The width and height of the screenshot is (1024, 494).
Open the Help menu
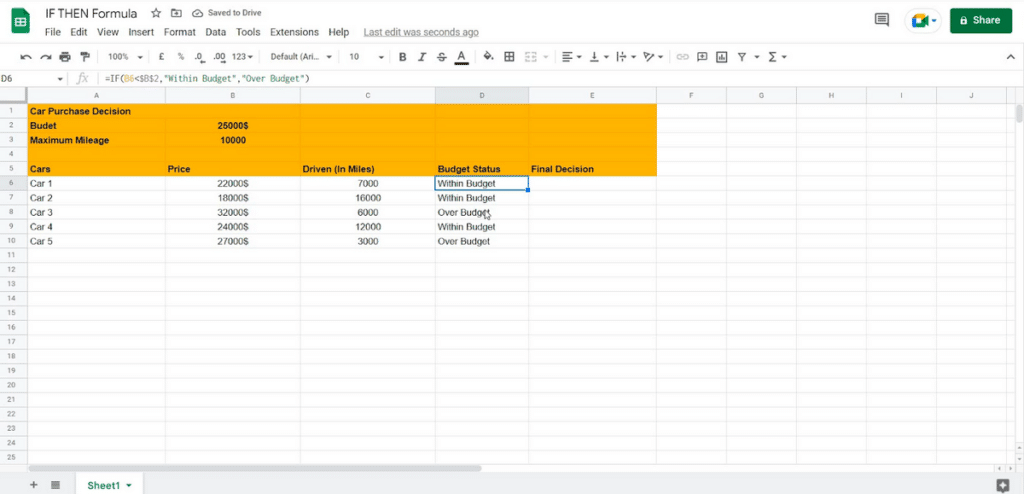click(x=339, y=32)
